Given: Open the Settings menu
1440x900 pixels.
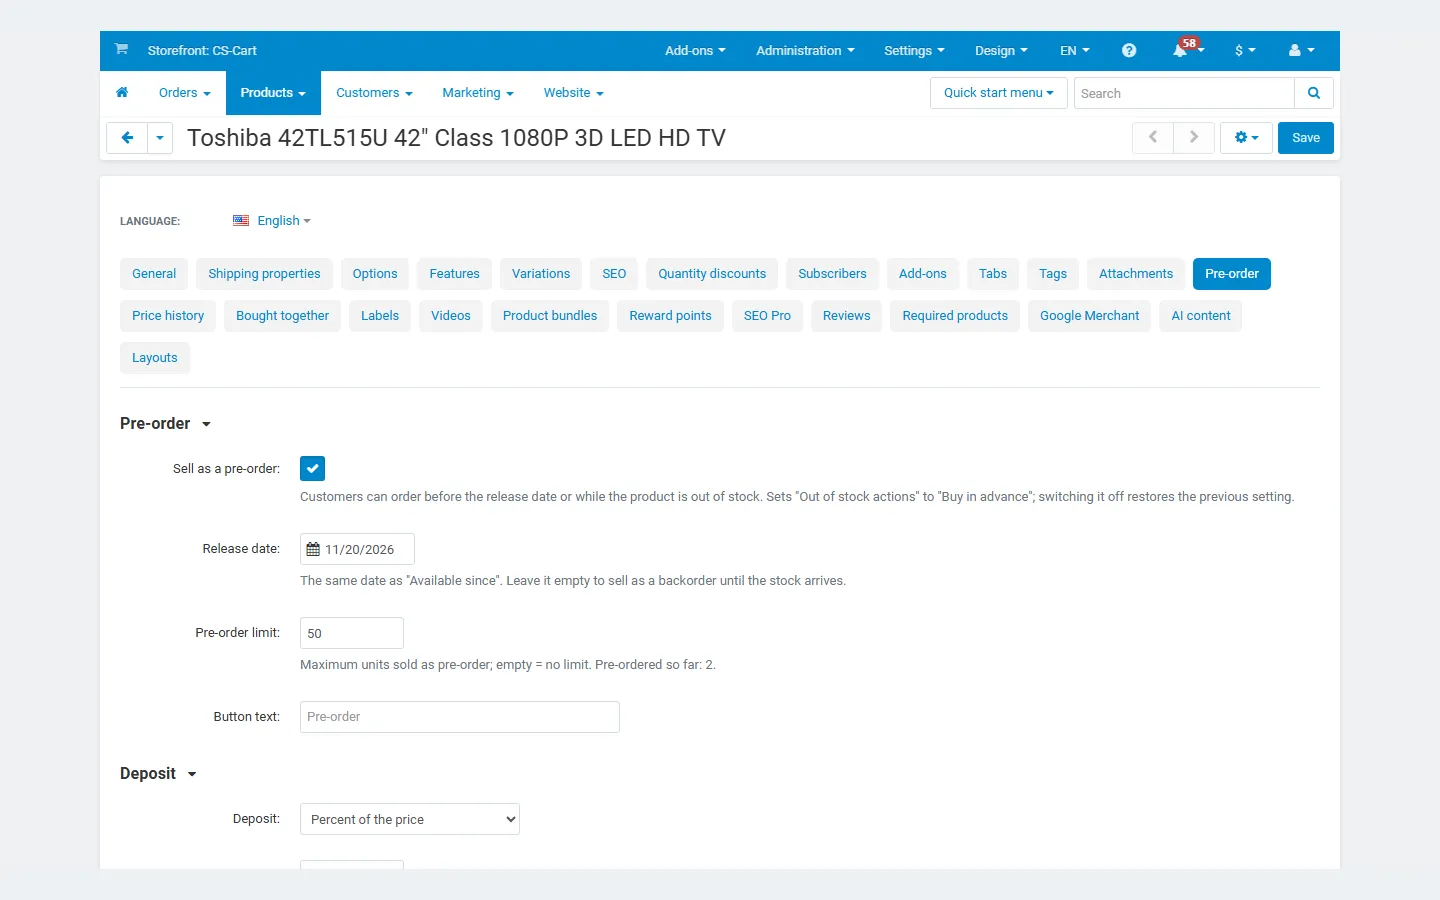Looking at the screenshot, I should (914, 50).
